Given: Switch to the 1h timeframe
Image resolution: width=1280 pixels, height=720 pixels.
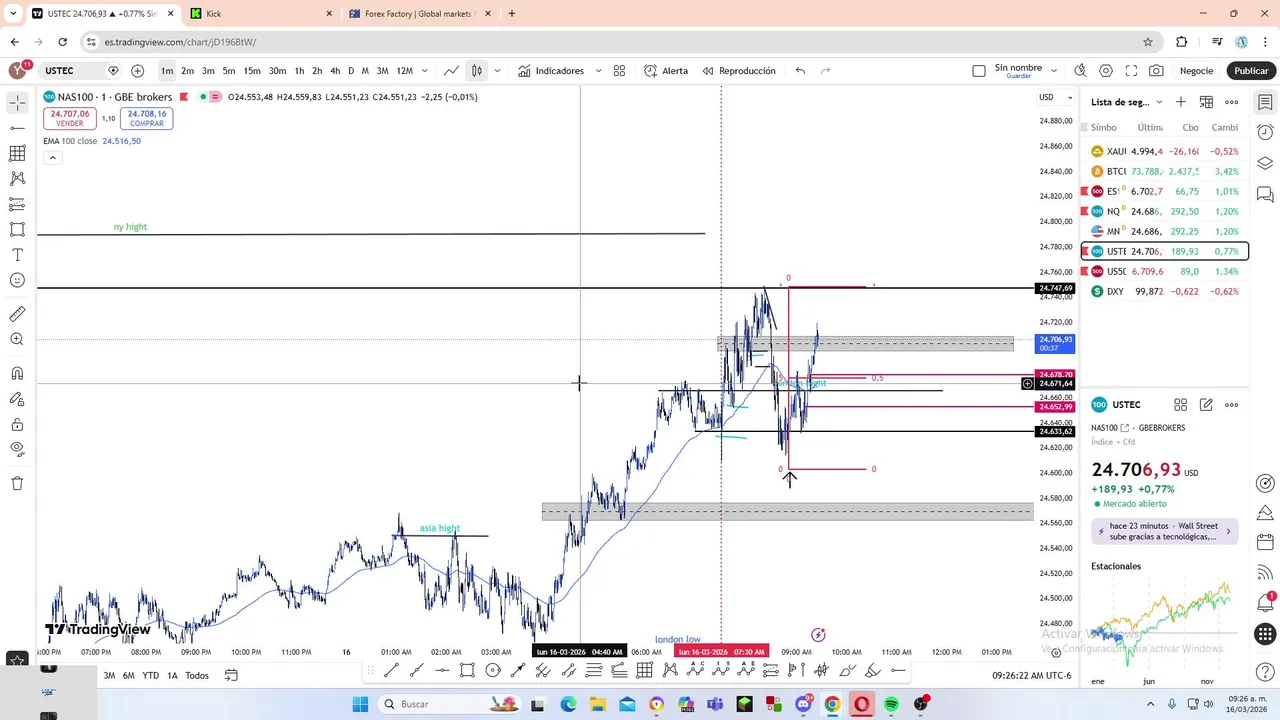Looking at the screenshot, I should click(x=299, y=71).
